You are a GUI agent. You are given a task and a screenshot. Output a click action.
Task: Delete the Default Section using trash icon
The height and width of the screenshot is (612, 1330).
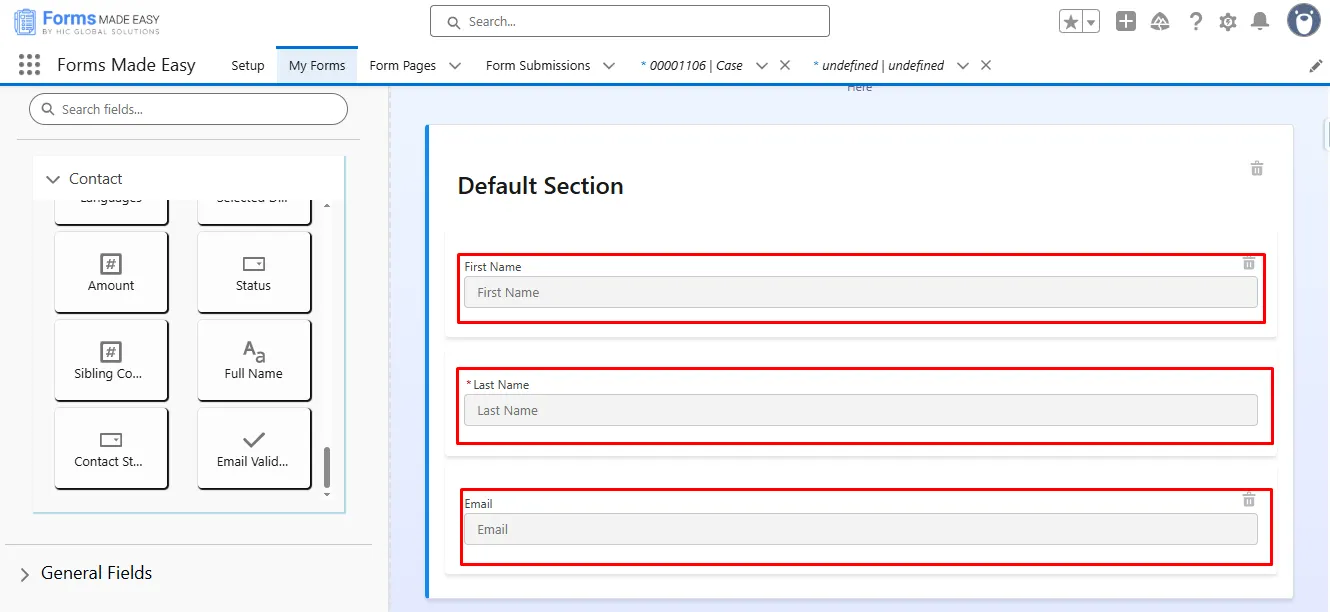1257,168
